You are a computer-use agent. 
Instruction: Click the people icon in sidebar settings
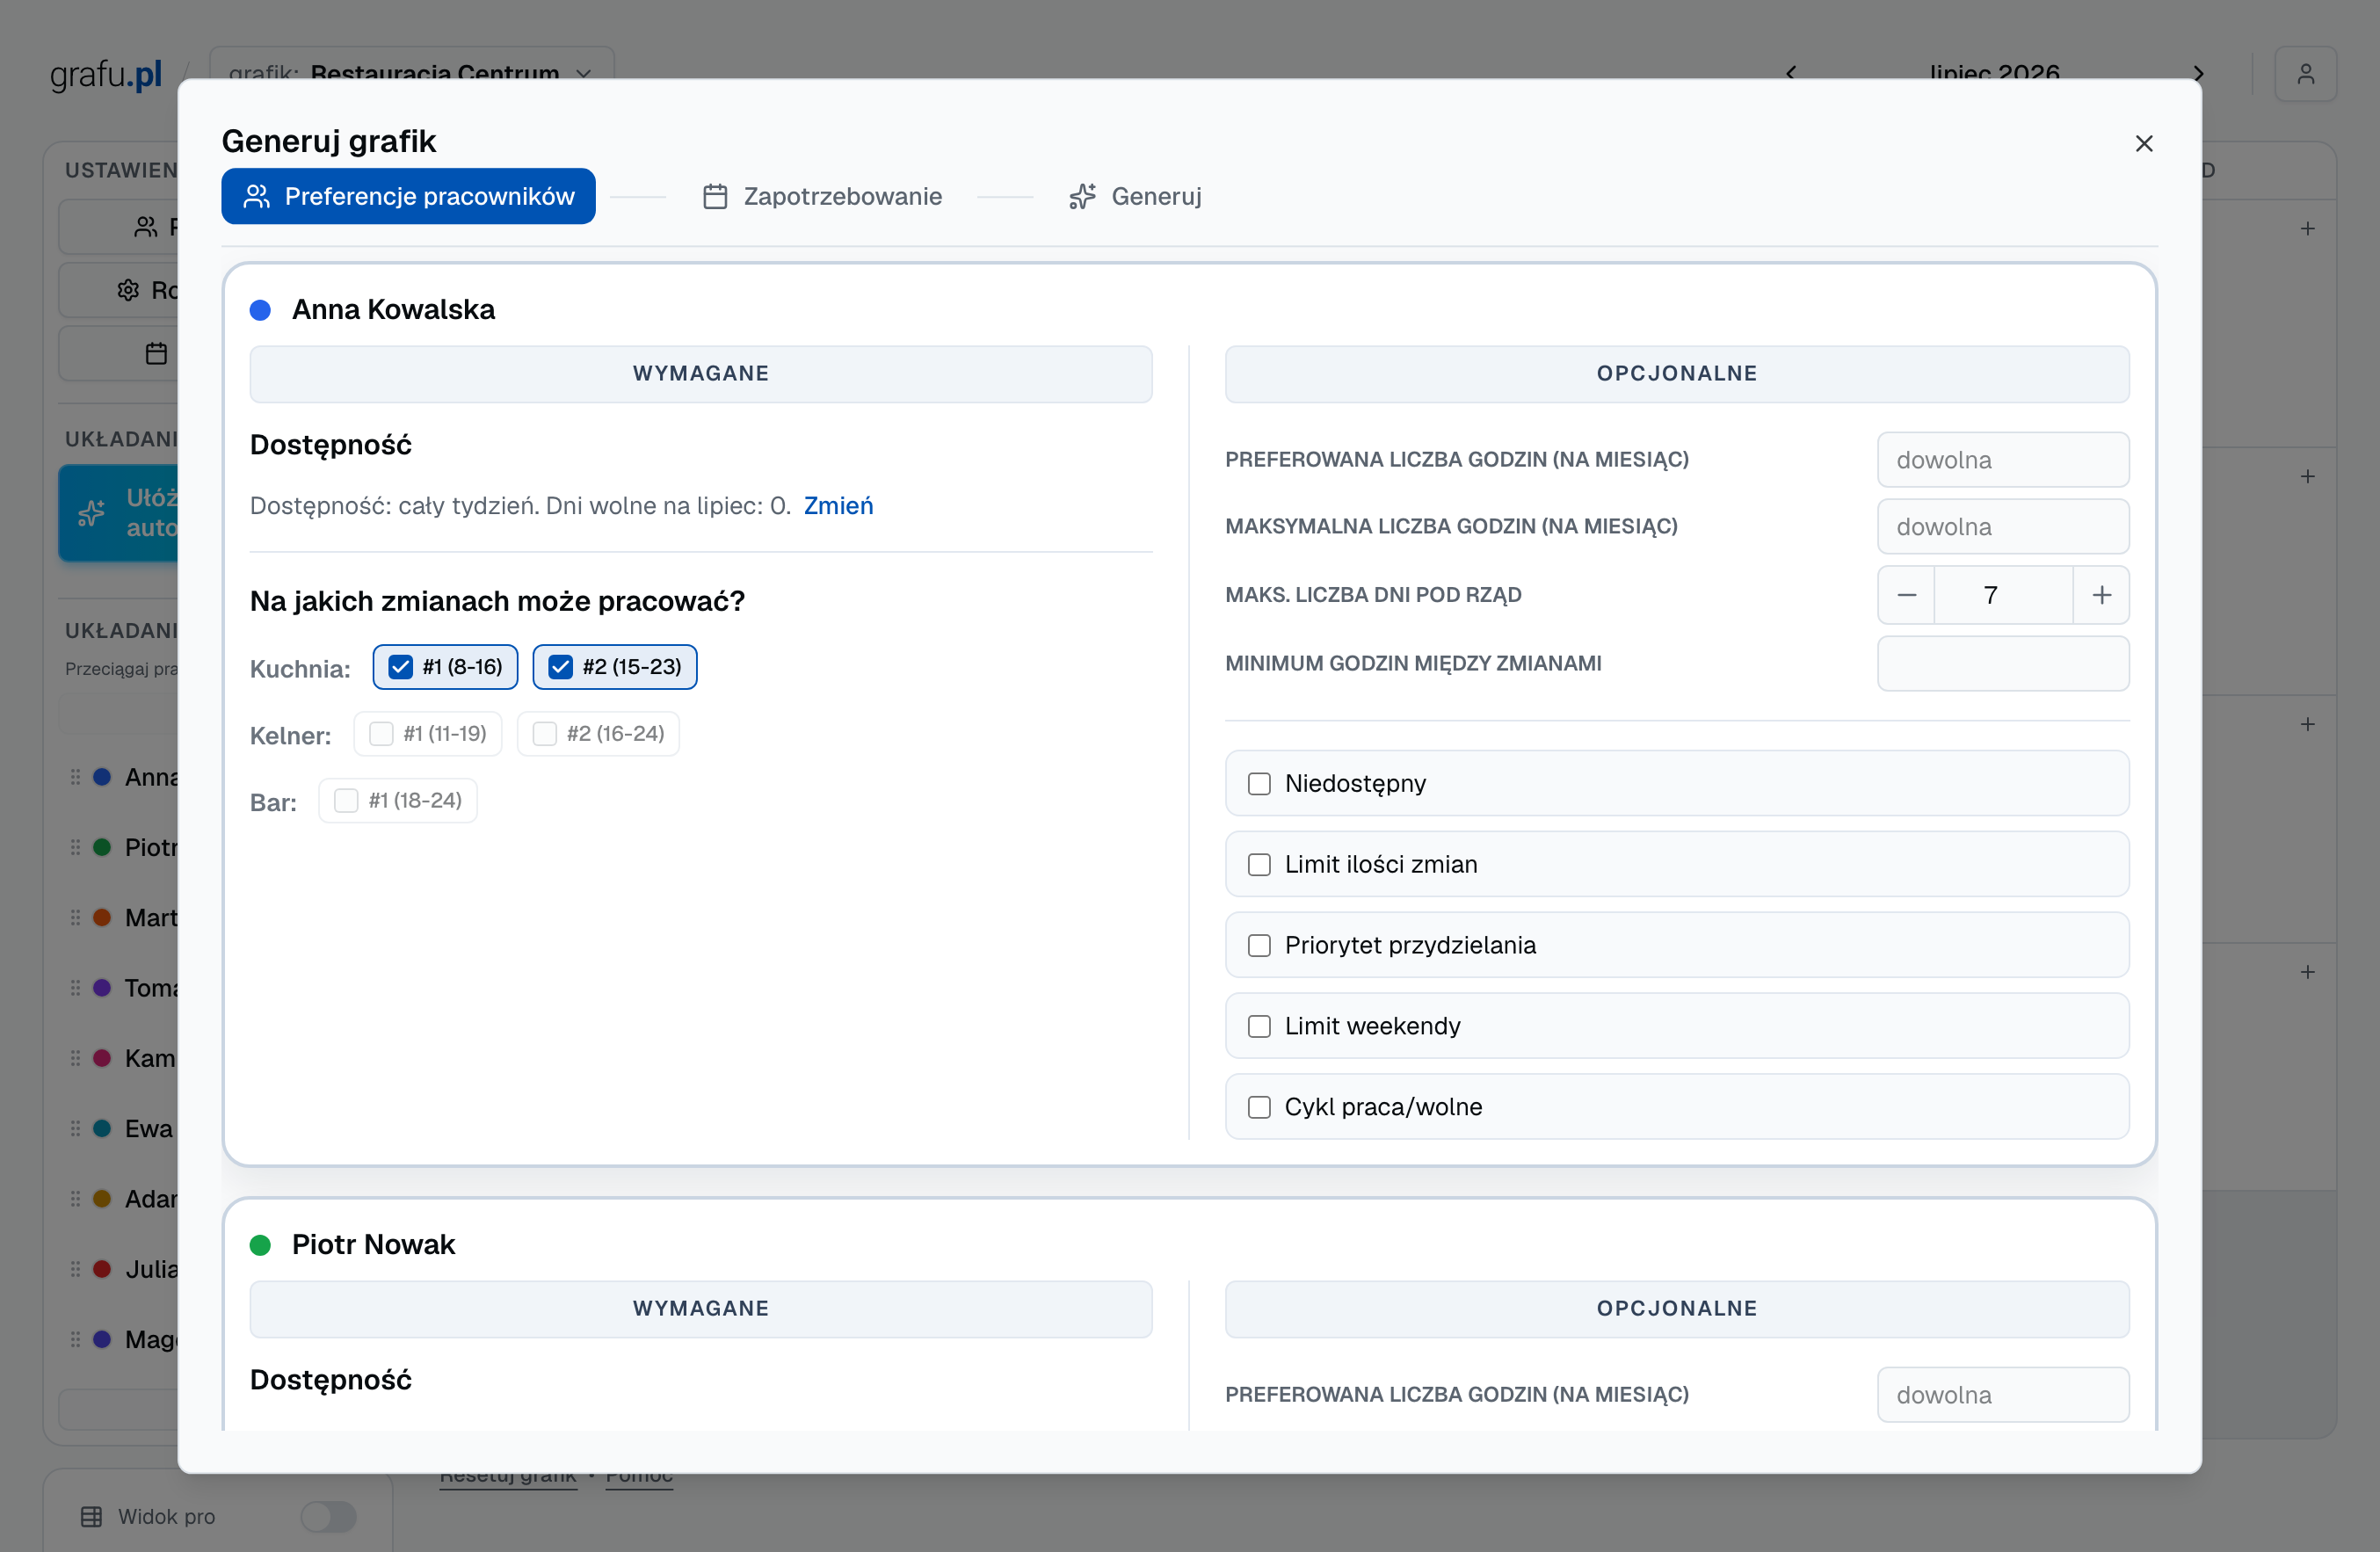coord(146,228)
